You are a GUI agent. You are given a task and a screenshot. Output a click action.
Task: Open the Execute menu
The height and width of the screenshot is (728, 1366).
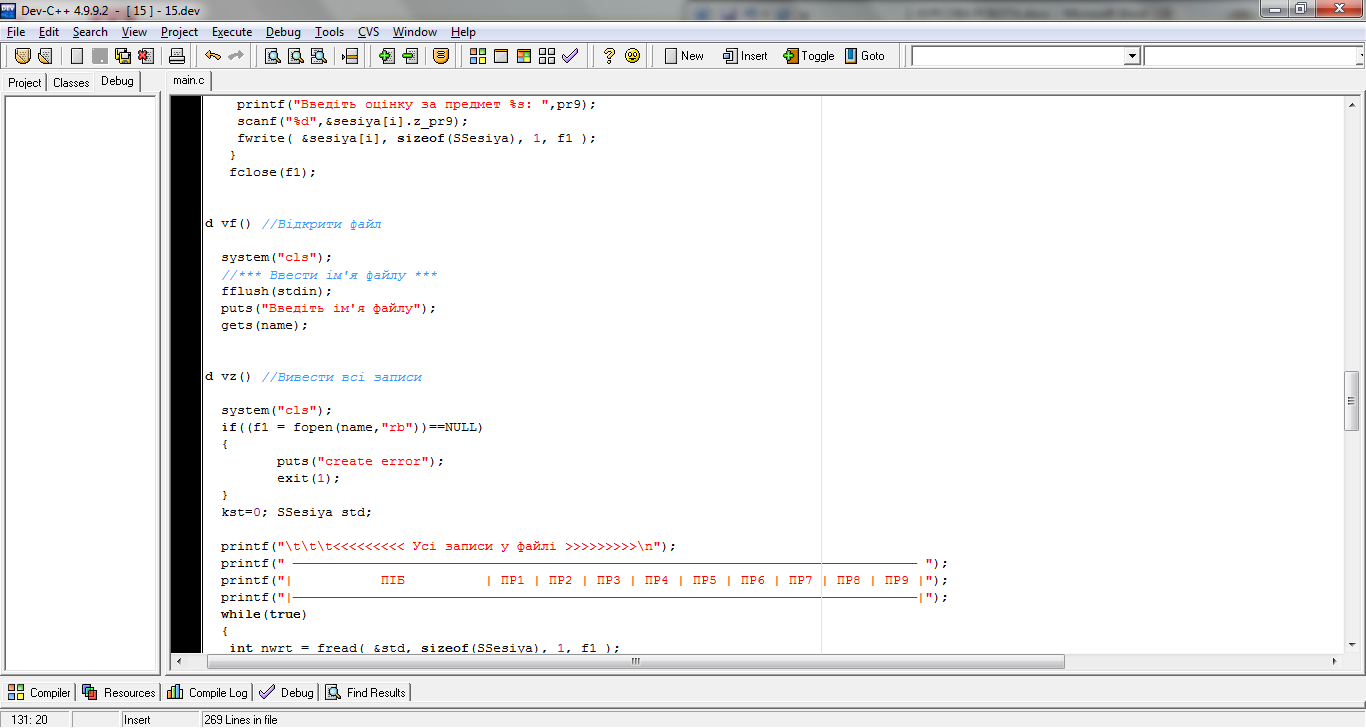click(x=232, y=32)
